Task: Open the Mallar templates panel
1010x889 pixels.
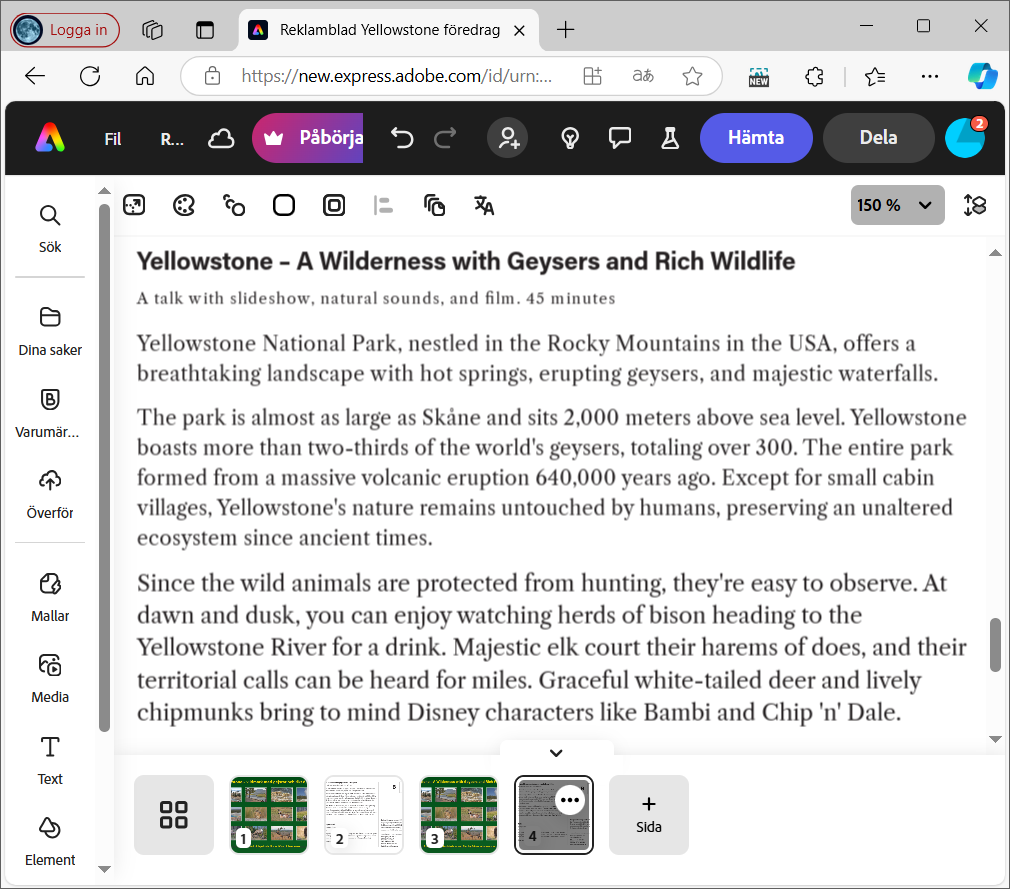Action: (x=50, y=596)
